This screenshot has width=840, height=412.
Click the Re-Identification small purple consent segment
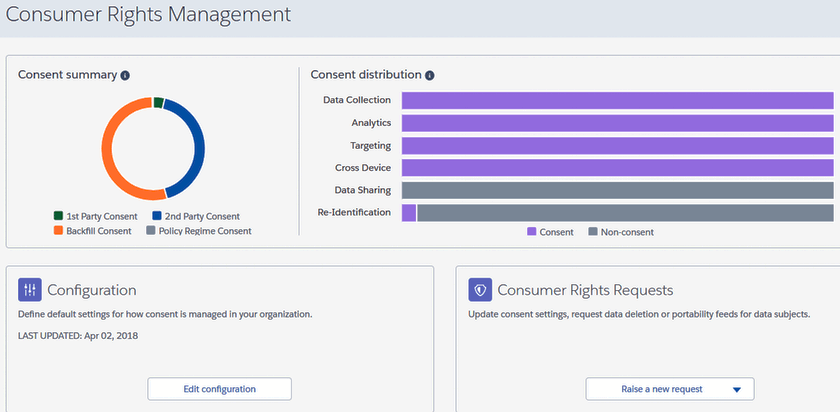pos(408,212)
